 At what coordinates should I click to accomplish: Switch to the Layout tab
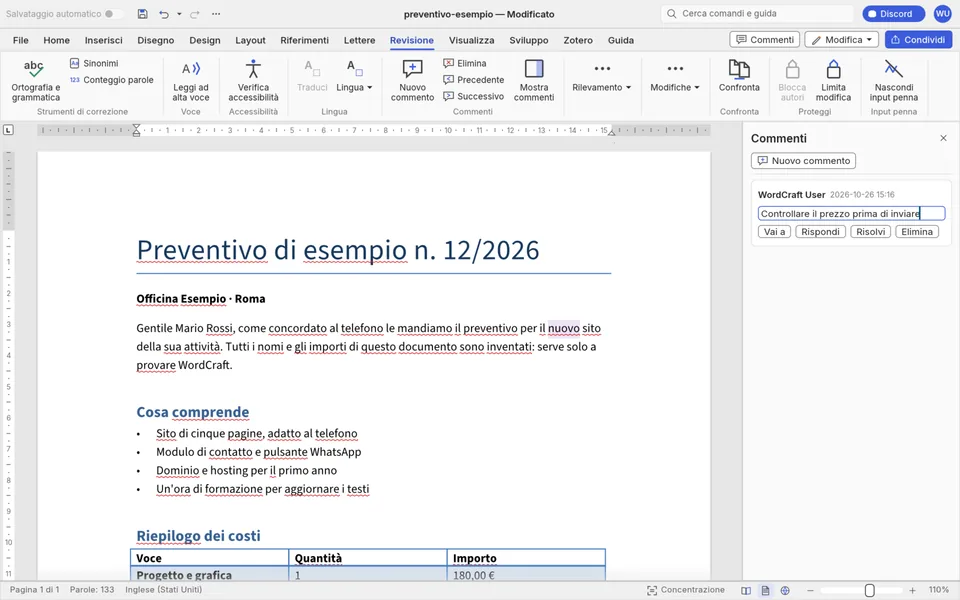pos(250,40)
